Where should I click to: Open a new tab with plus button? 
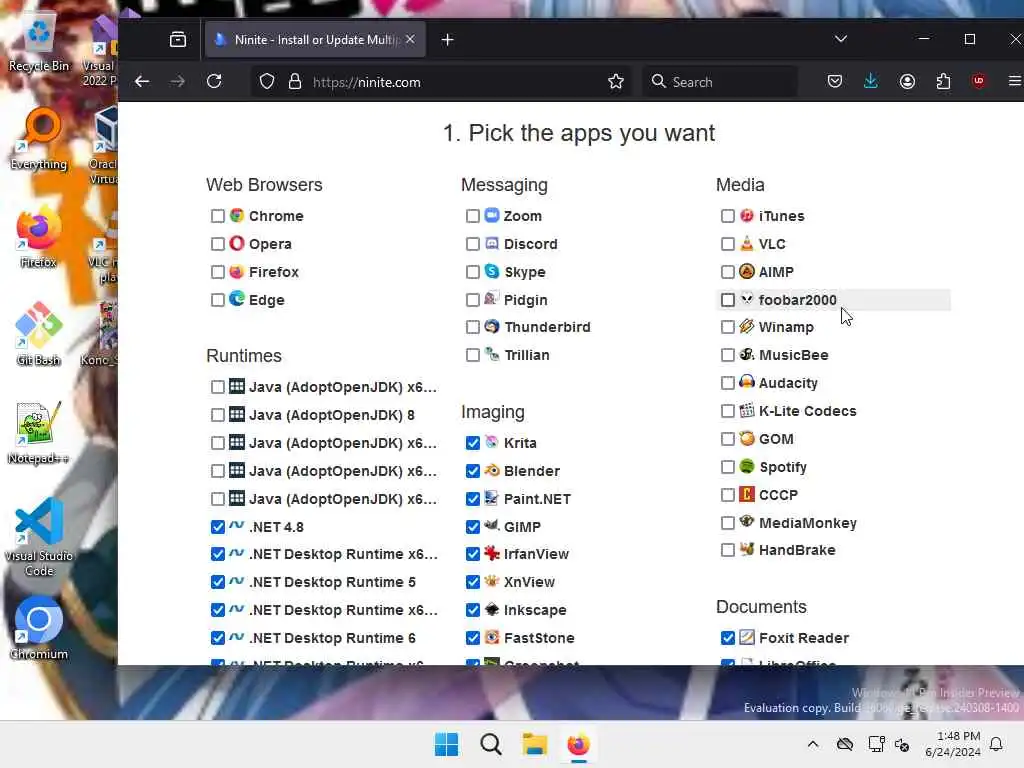click(x=447, y=40)
